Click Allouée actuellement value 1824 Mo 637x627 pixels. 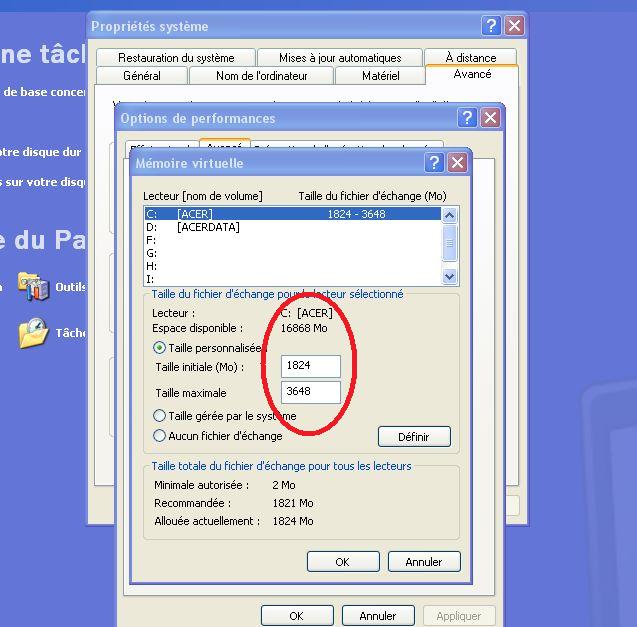click(293, 521)
